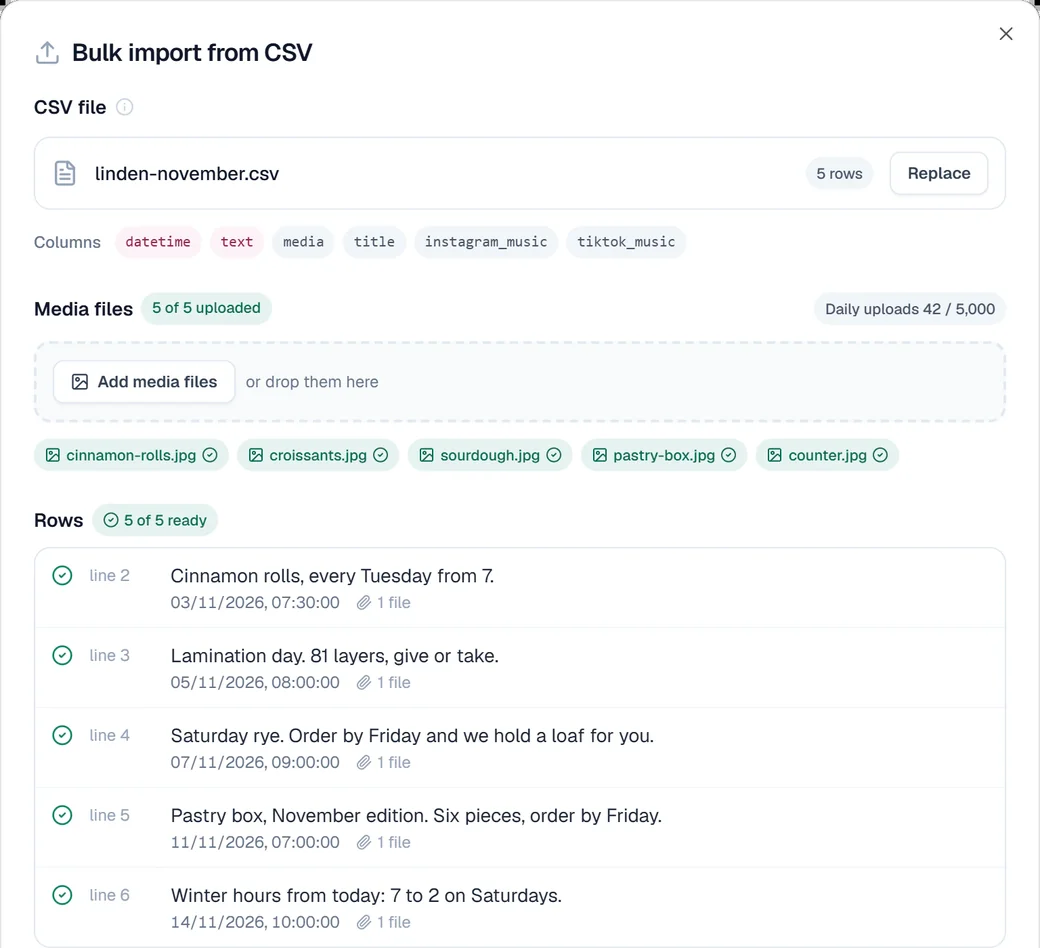The image size is (1040, 948).
Task: Click the document icon beside linden-november.csv
Action: [64, 173]
